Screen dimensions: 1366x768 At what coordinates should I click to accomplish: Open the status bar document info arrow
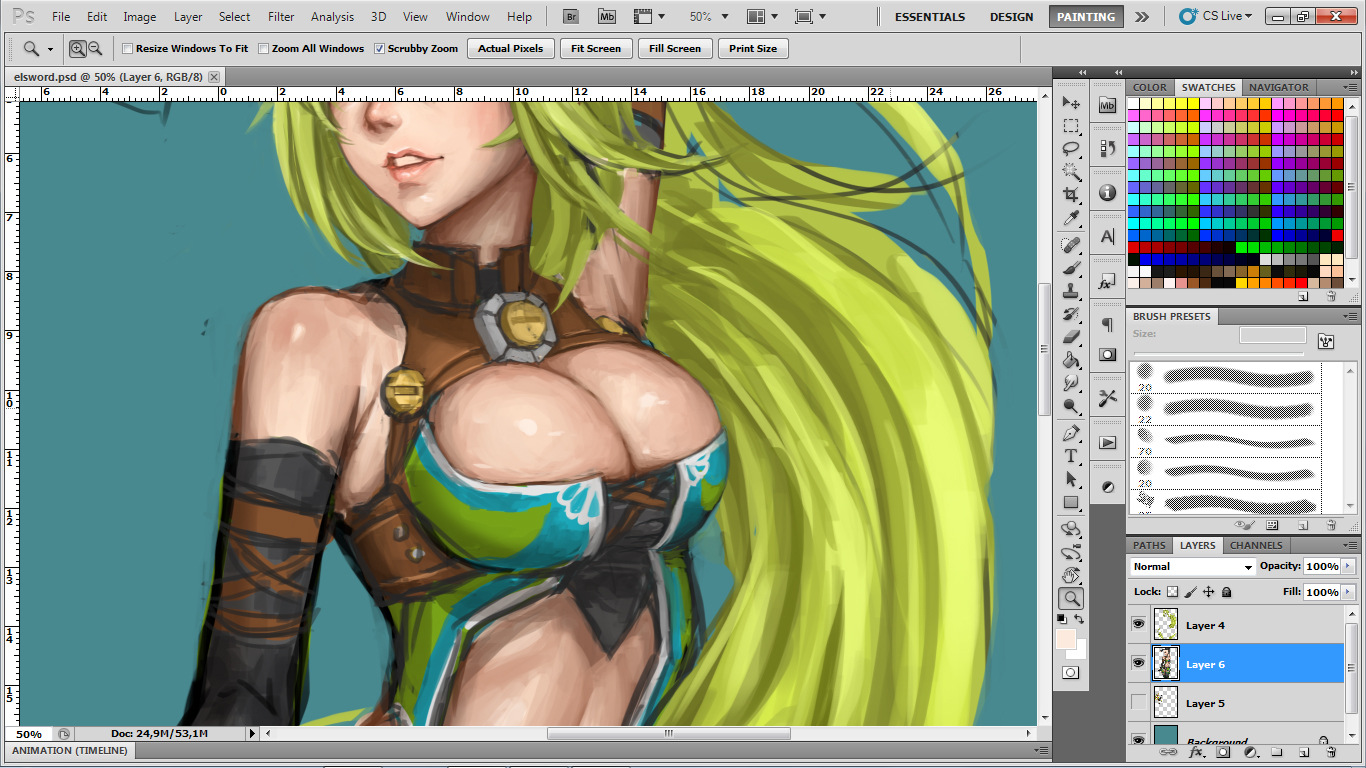pyautogui.click(x=254, y=734)
